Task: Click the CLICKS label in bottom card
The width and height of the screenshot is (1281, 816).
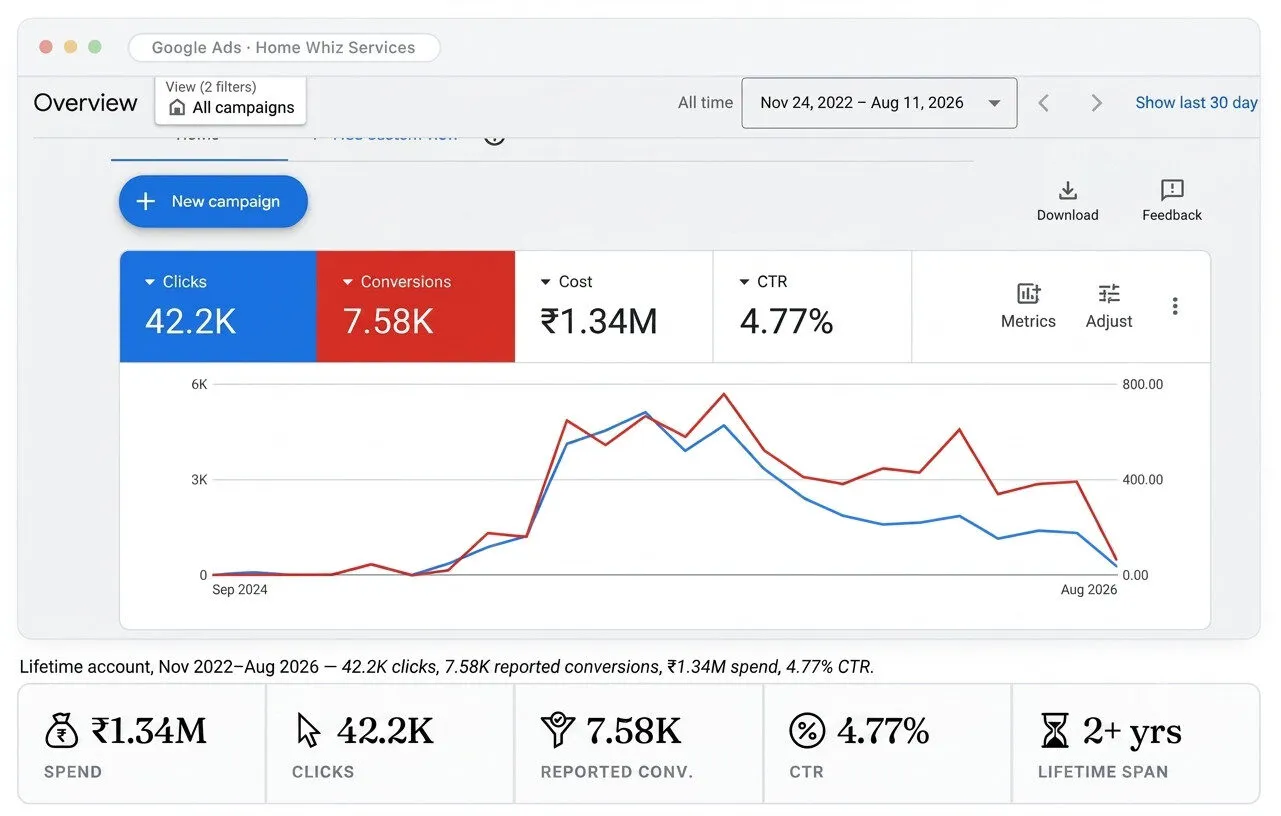Action: click(x=323, y=772)
